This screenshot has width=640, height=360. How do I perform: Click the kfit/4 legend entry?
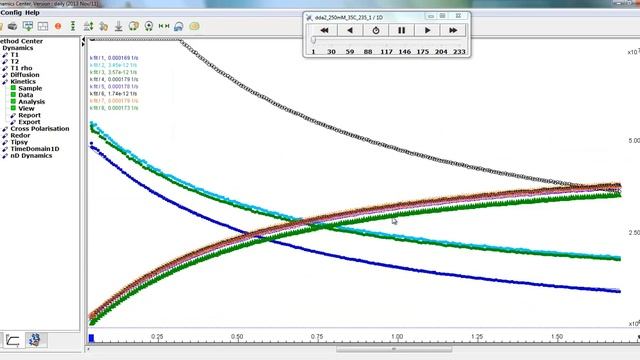(x=114, y=80)
